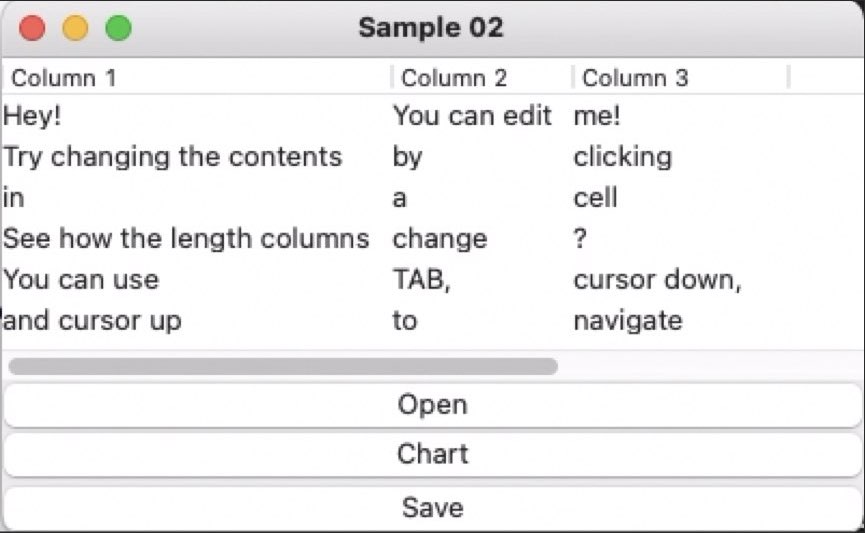Select the Column 3 header

click(681, 78)
